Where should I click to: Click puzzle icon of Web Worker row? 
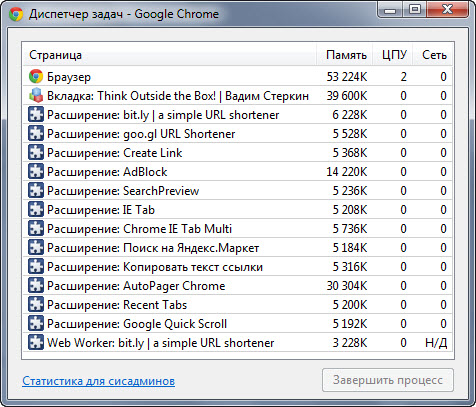36,343
